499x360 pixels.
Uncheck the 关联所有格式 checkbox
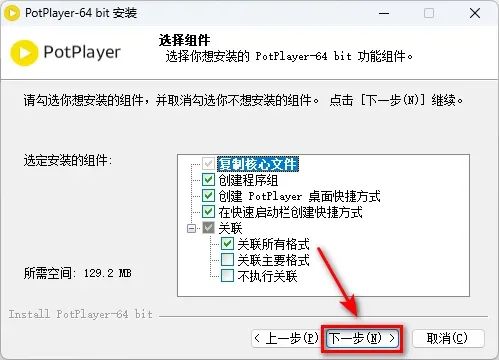(227, 244)
